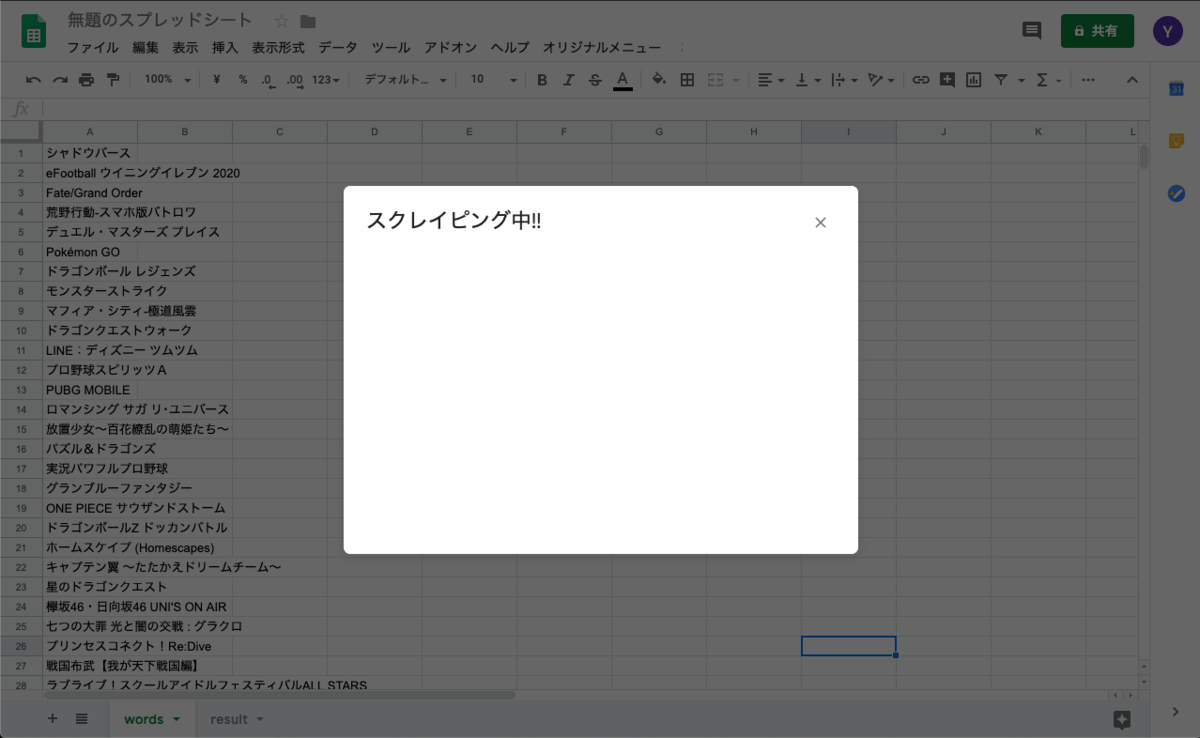Click the Y account avatar
The width and height of the screenshot is (1200, 738).
1167,31
